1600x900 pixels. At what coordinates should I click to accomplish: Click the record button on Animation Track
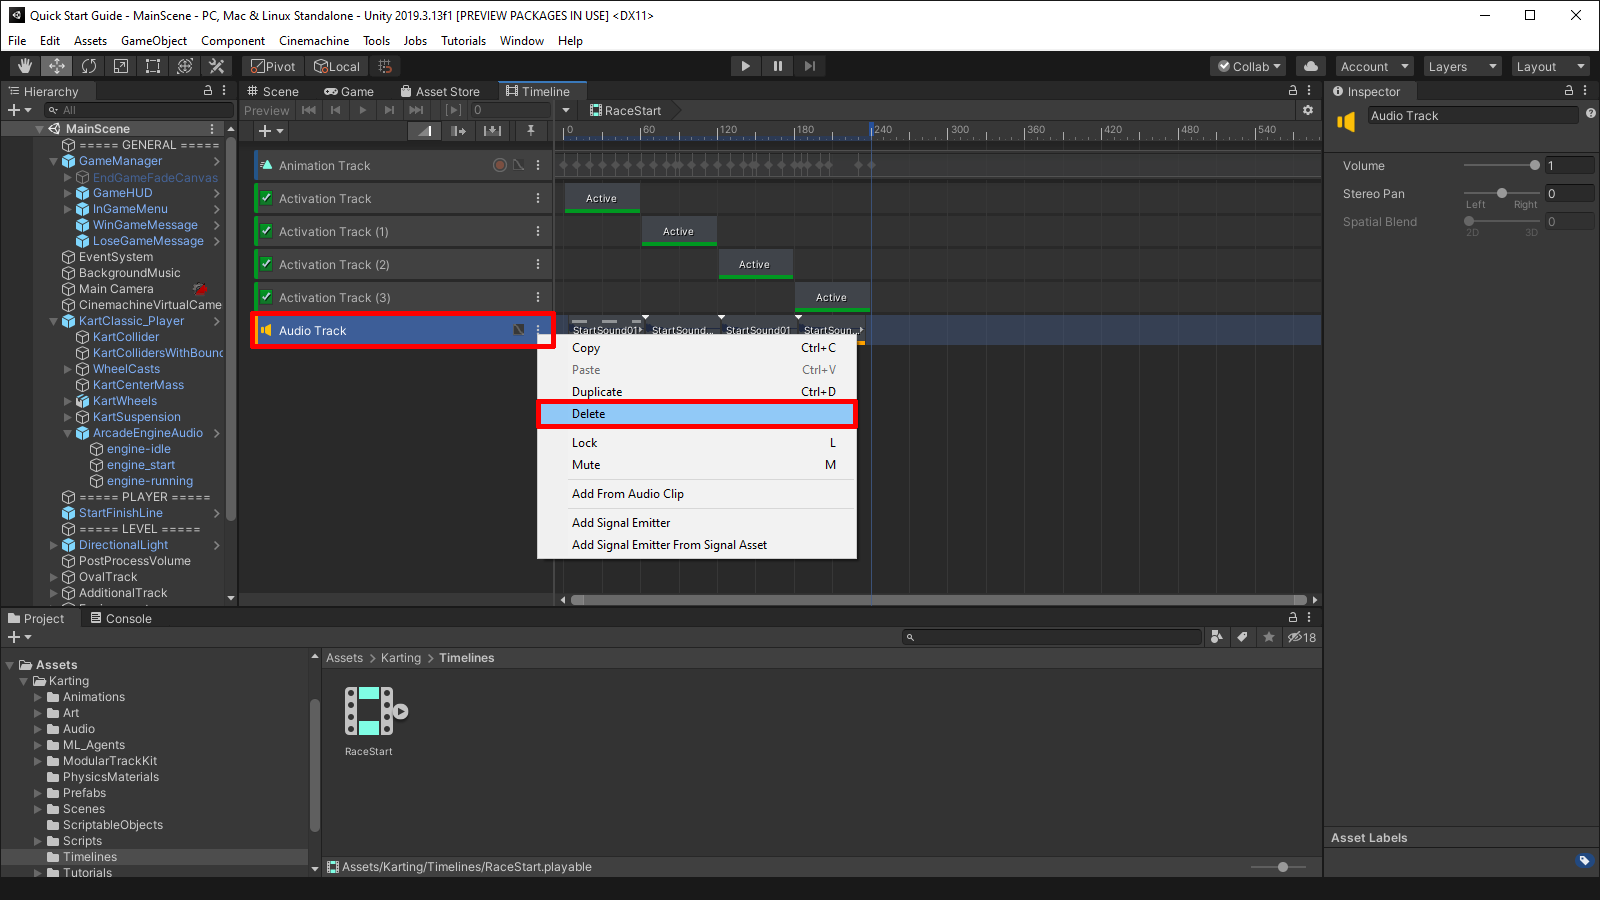tap(499, 165)
